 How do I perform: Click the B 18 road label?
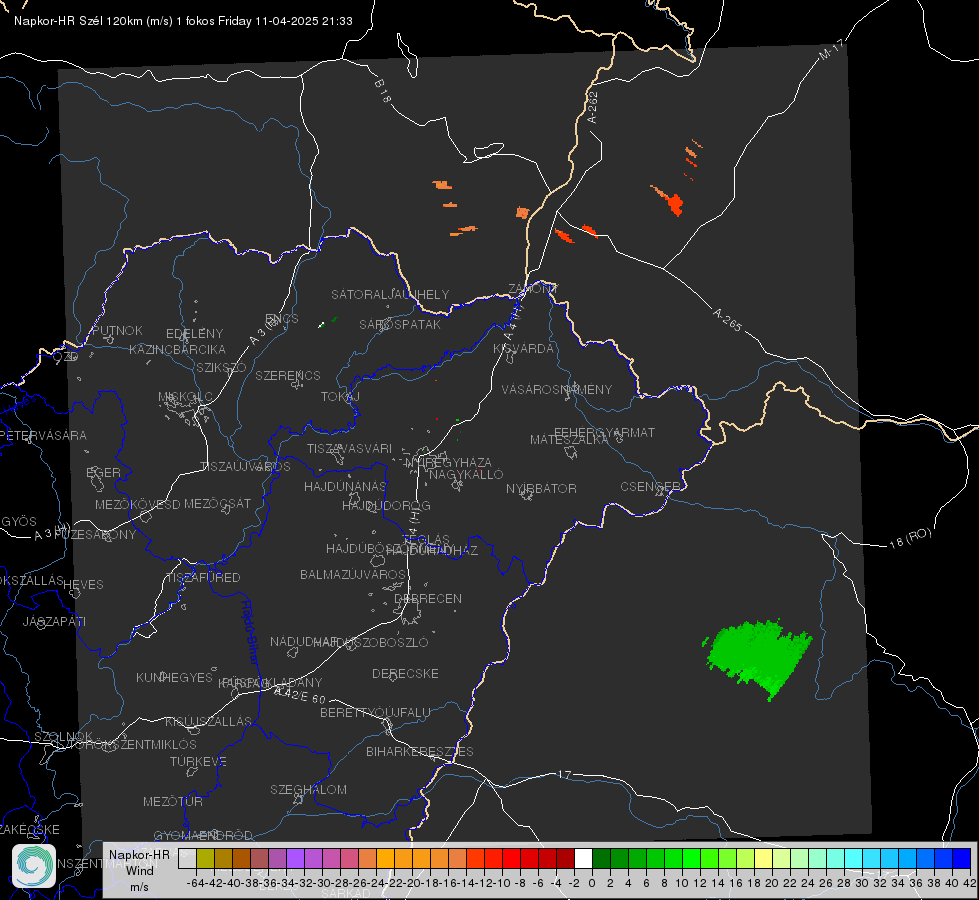(x=382, y=91)
